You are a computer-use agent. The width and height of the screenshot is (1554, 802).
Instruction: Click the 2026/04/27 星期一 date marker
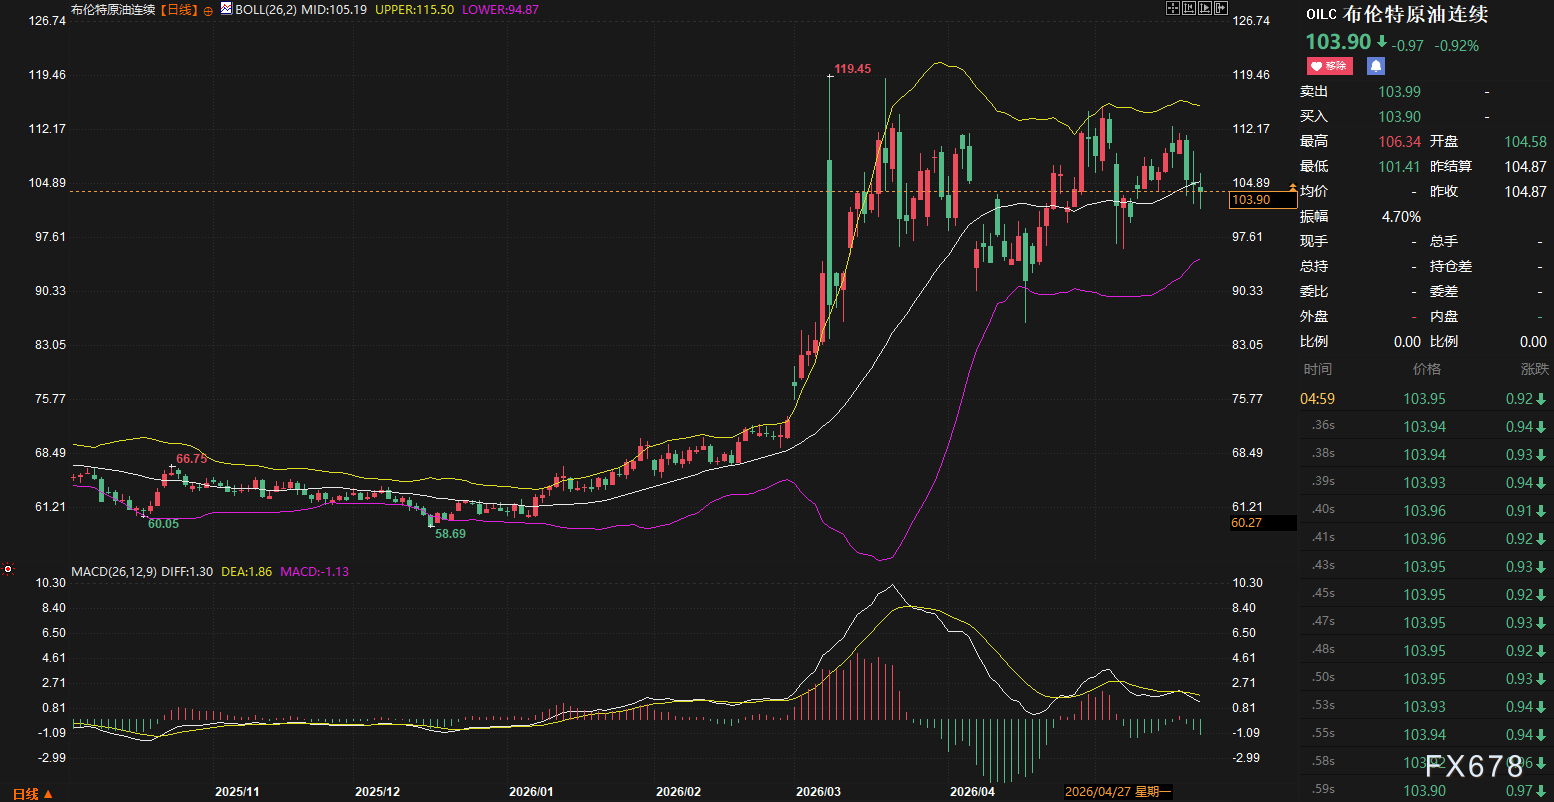click(x=1118, y=791)
